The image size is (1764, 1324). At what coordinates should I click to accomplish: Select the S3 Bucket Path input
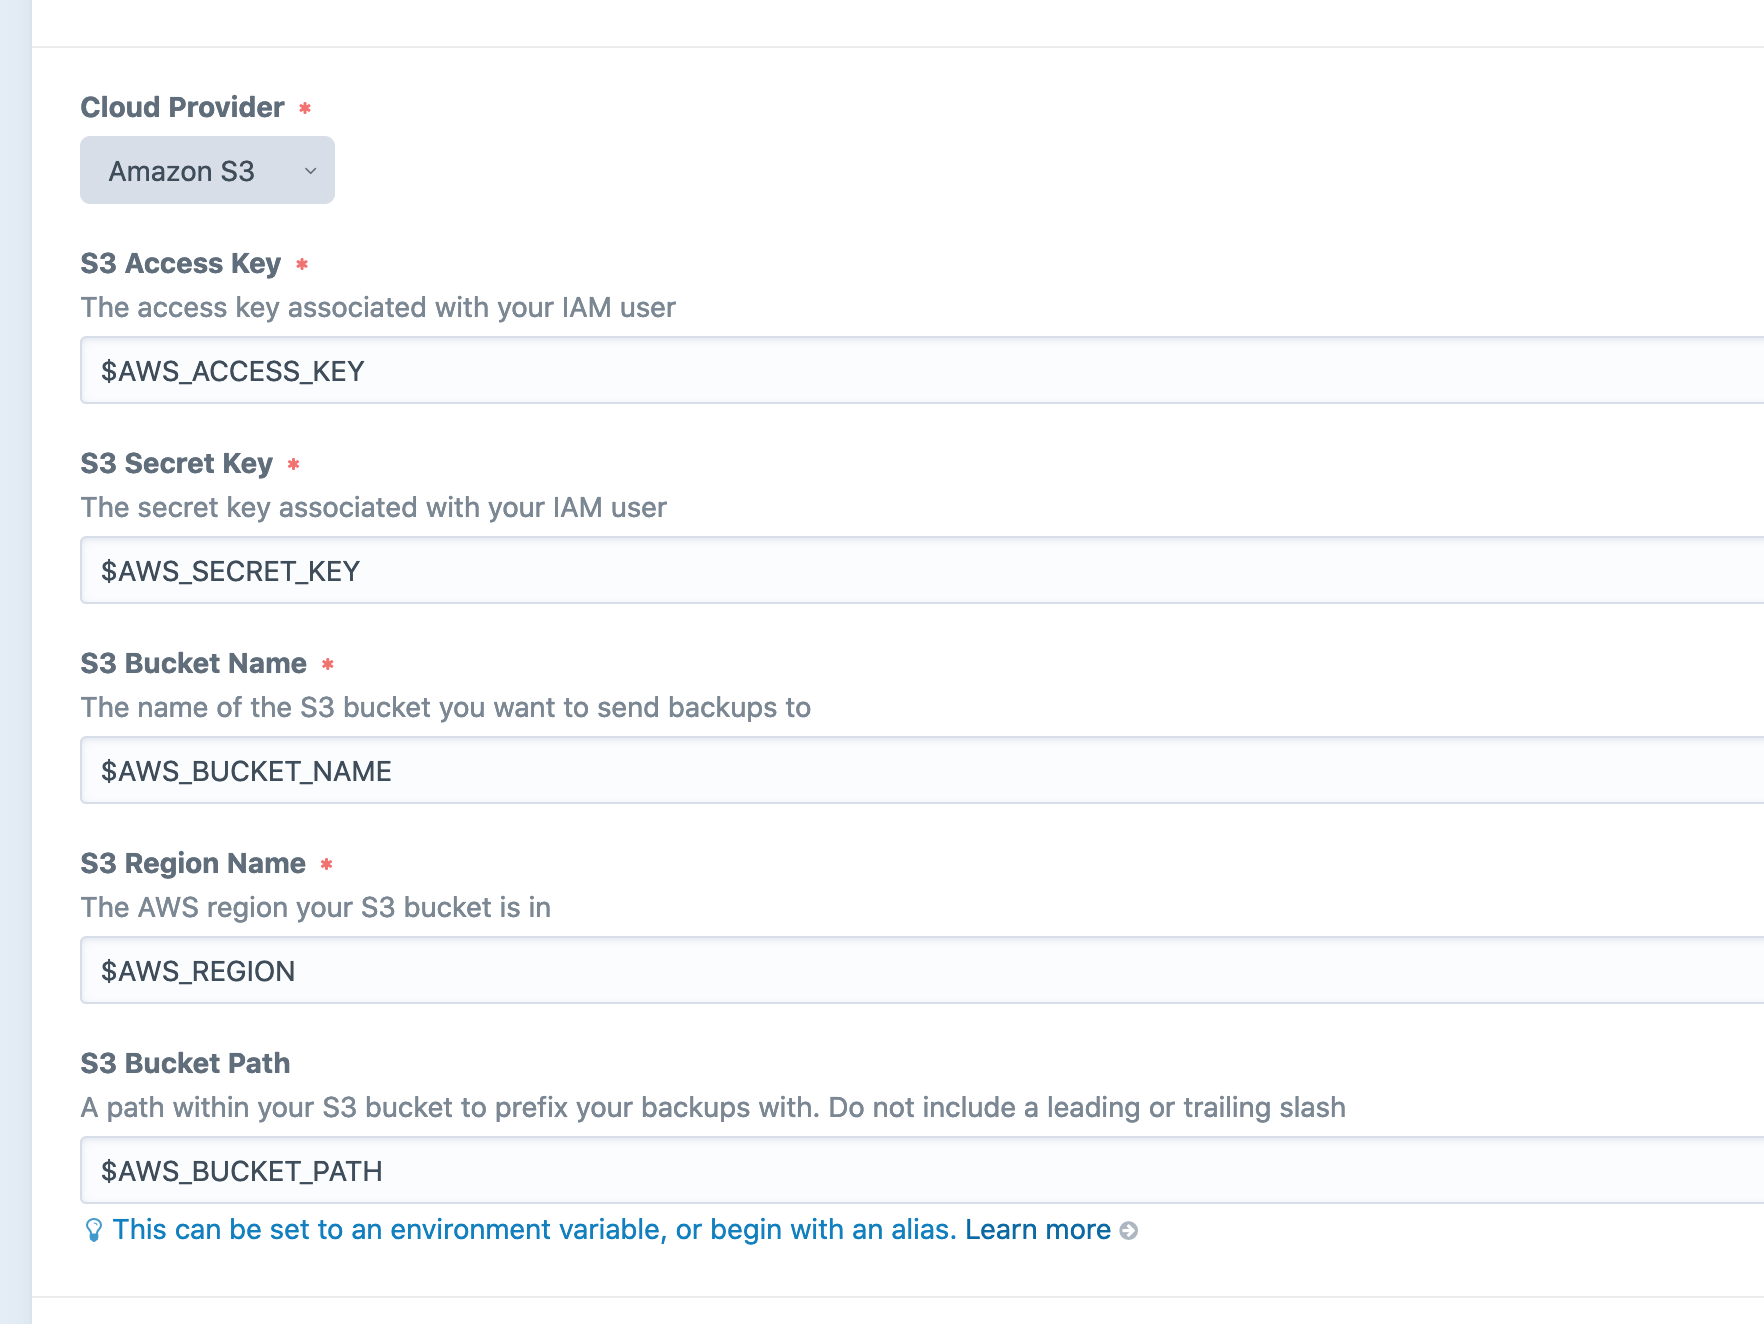pos(922,1170)
